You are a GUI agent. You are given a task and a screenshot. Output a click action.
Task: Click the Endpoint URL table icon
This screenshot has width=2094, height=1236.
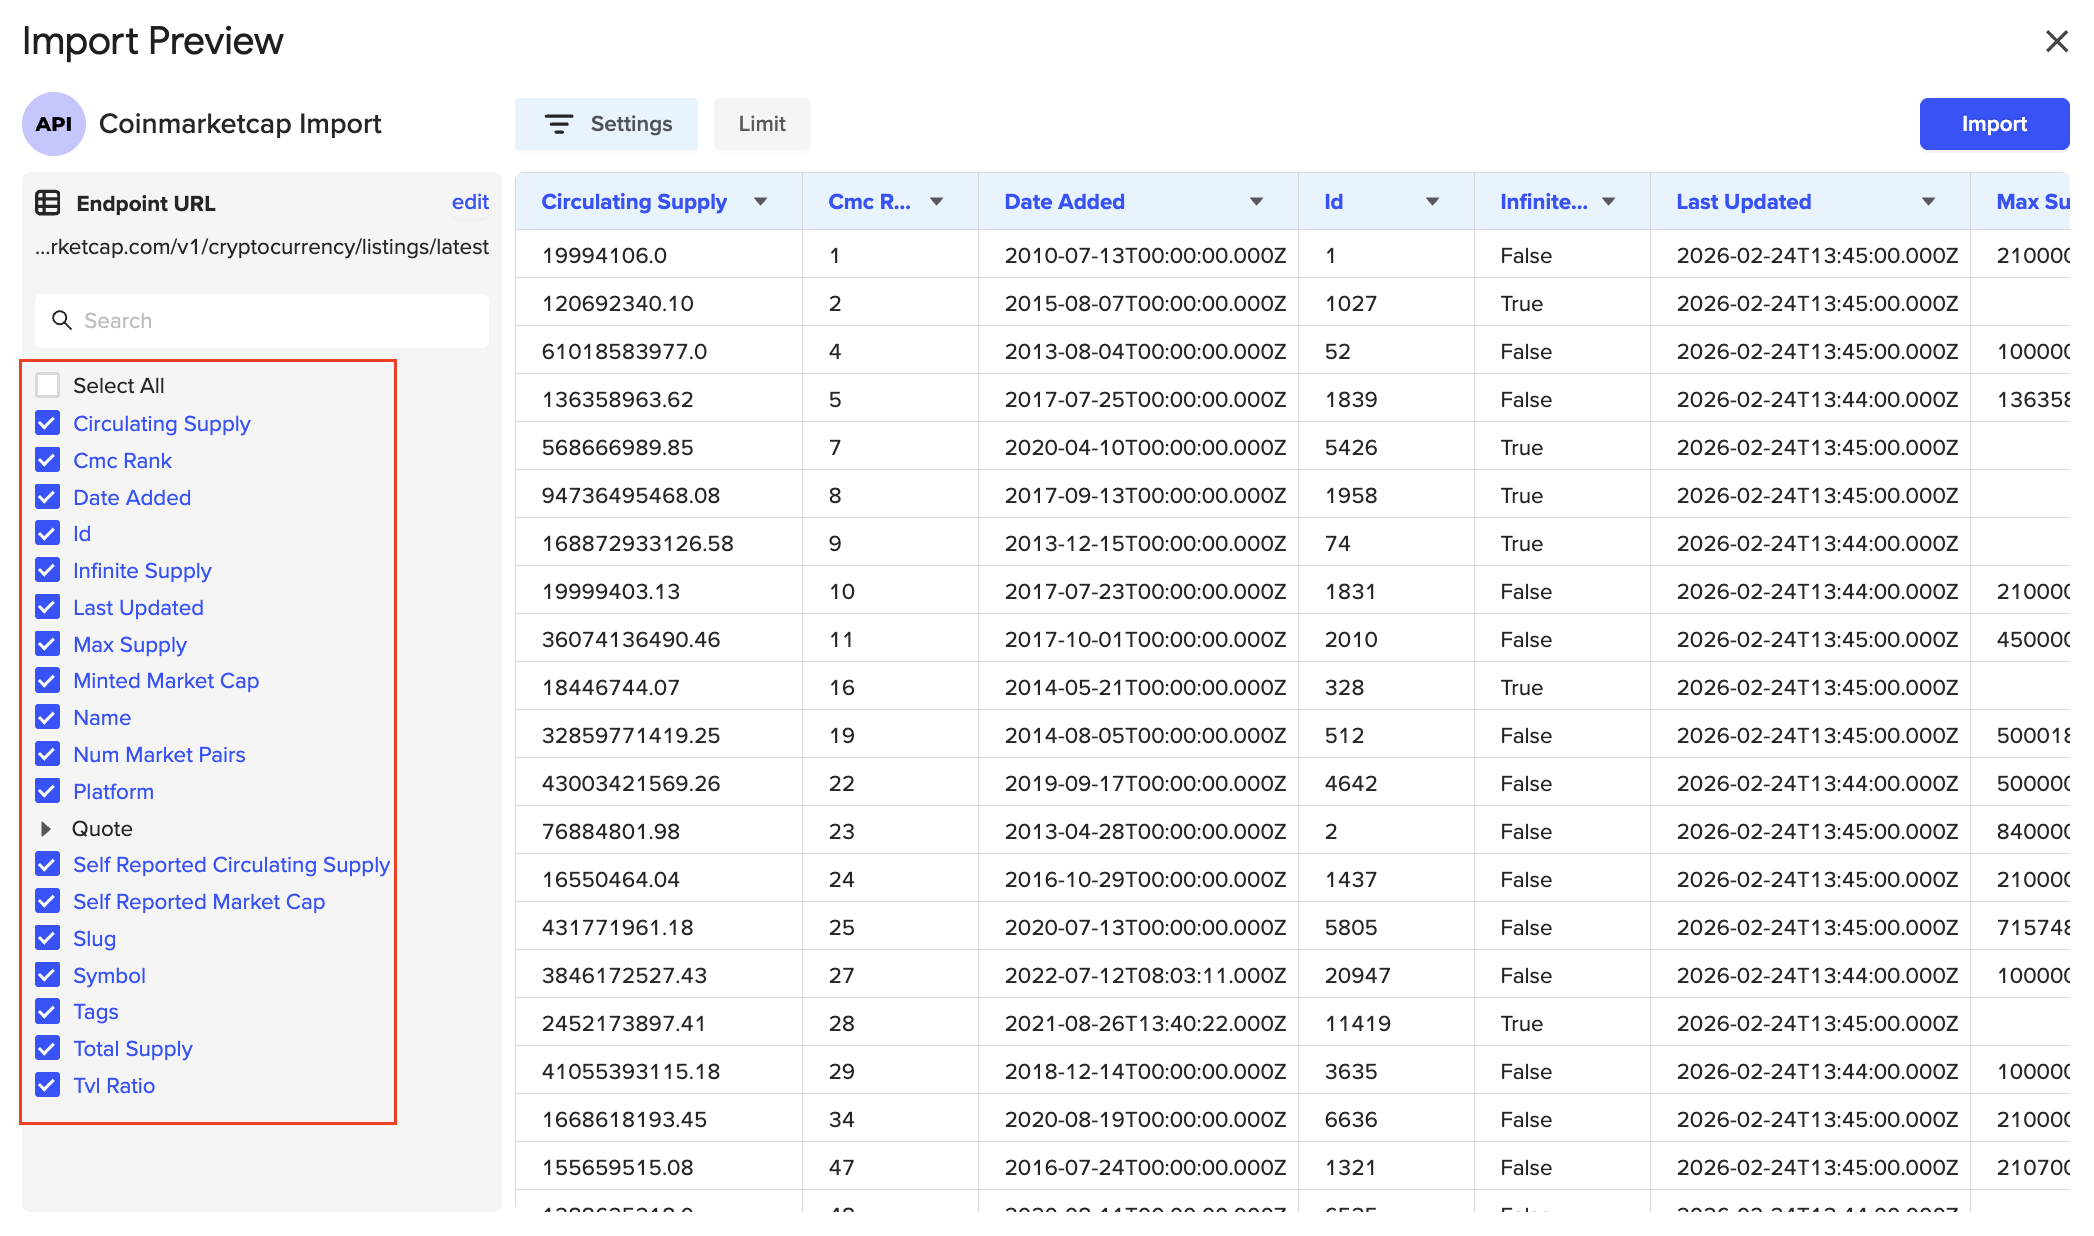pos(47,203)
